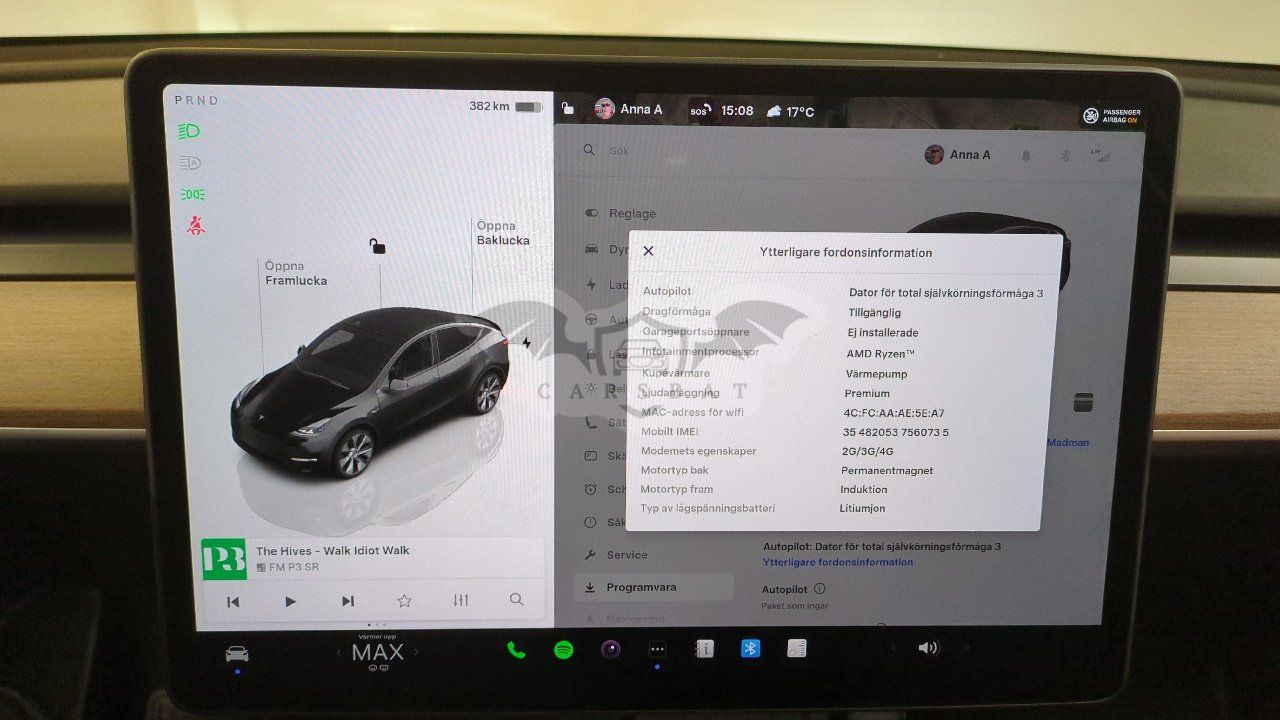Open Bluetooth from the bottom dock
Viewport: 1280px width, 720px height.
pos(750,648)
